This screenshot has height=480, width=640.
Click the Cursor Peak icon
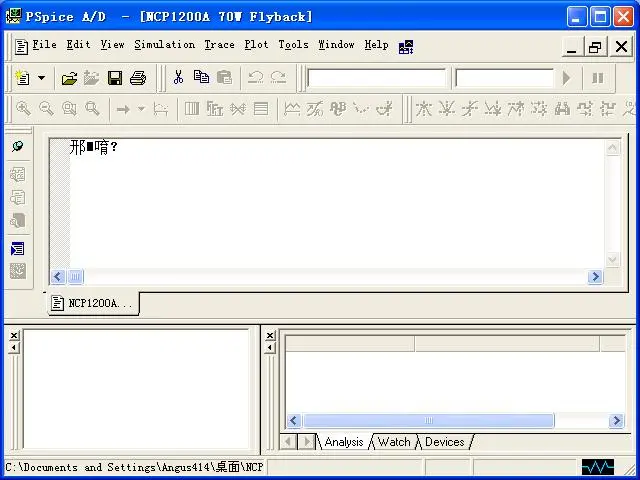[x=424, y=109]
